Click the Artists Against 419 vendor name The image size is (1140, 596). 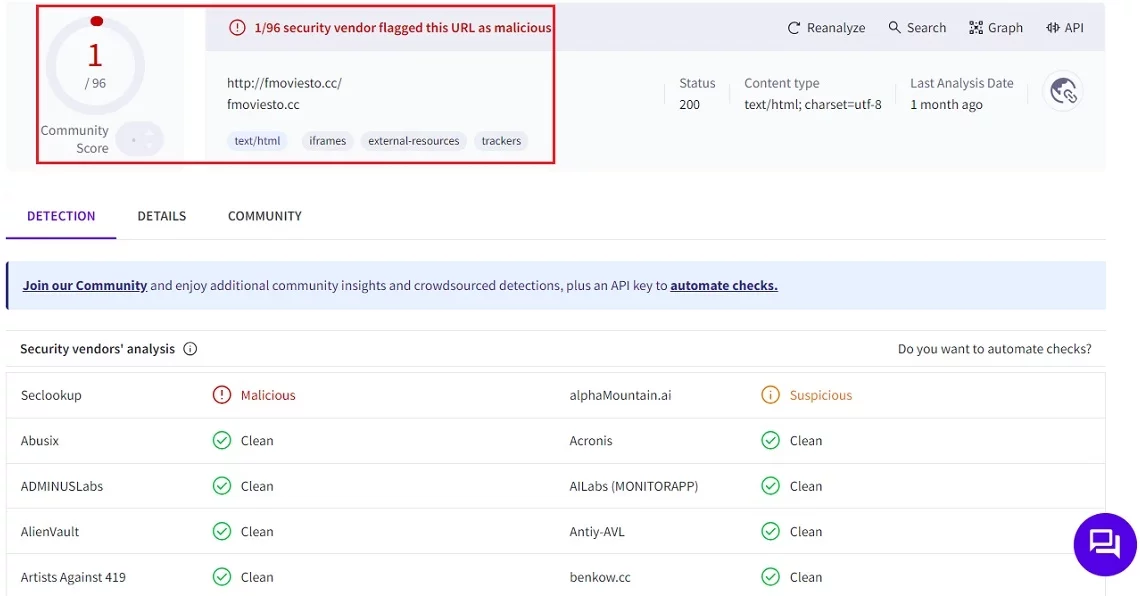coord(73,577)
